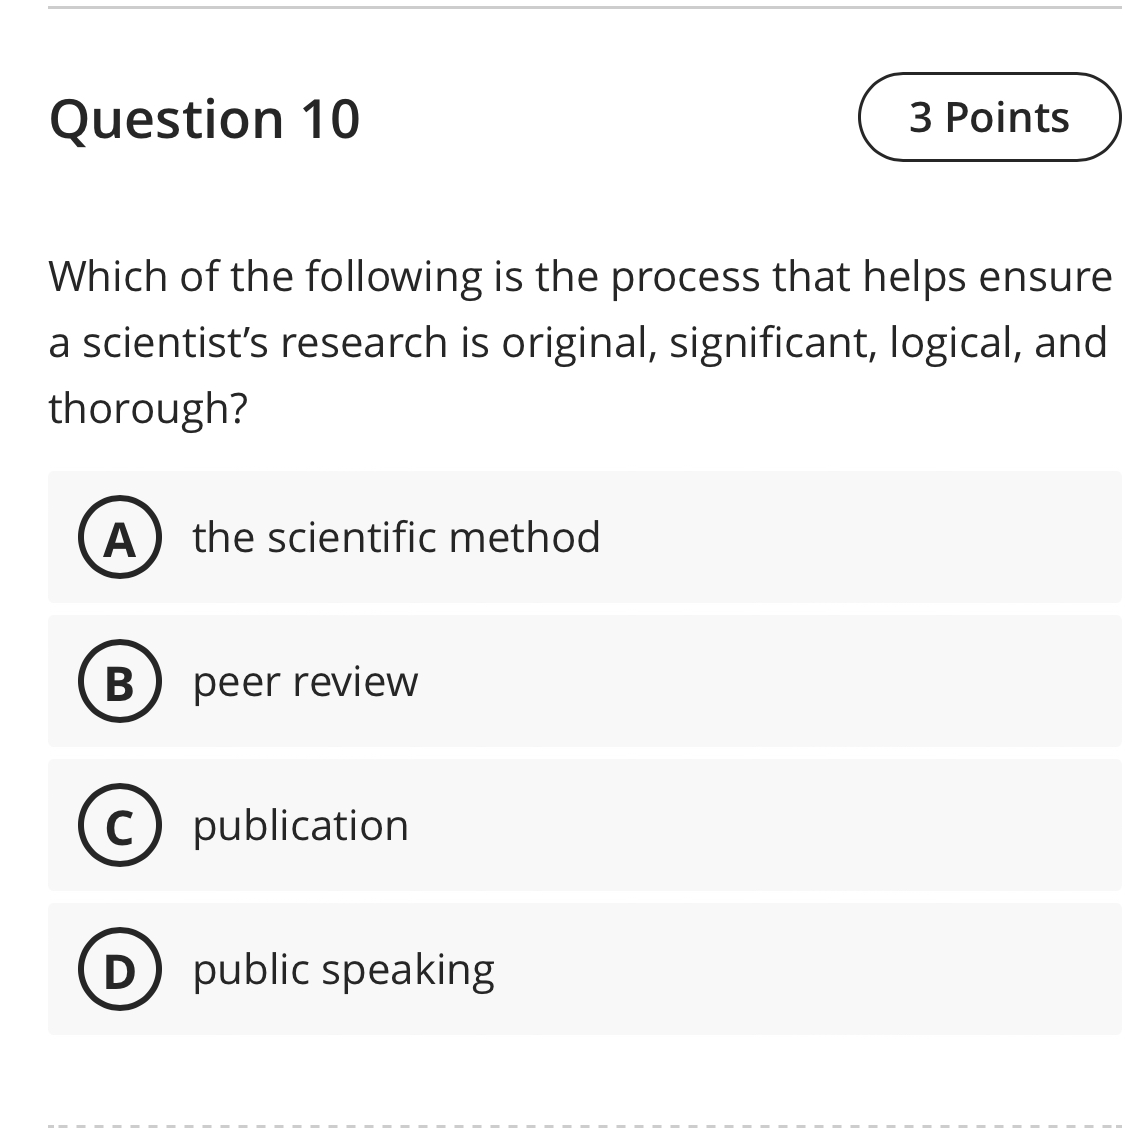Select answer option C, publication

pyautogui.click(x=584, y=825)
